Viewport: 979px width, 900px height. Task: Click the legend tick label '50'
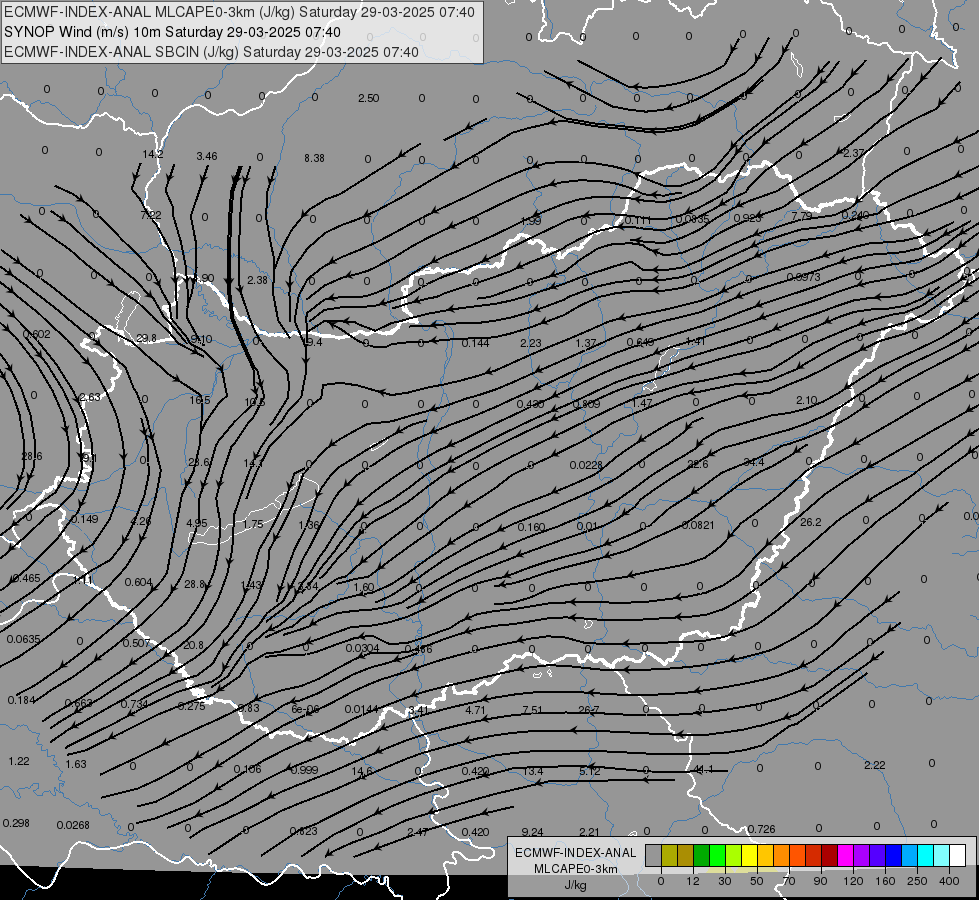pos(757,881)
